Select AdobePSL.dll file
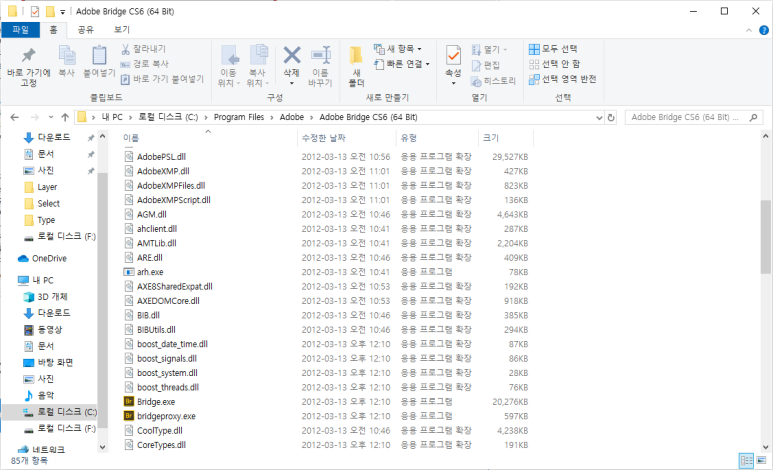Viewport: 773px width, 470px height. (161, 157)
